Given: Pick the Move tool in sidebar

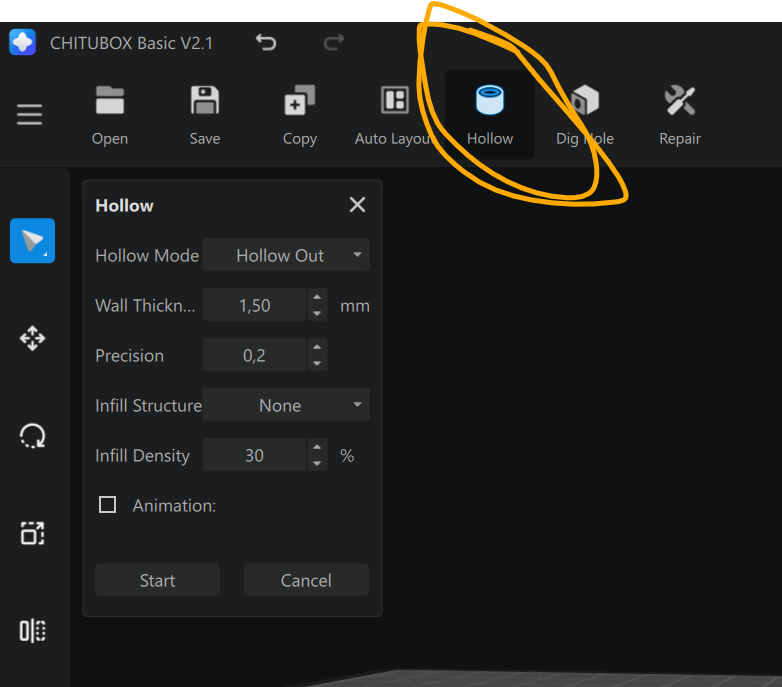Looking at the screenshot, I should coord(32,339).
